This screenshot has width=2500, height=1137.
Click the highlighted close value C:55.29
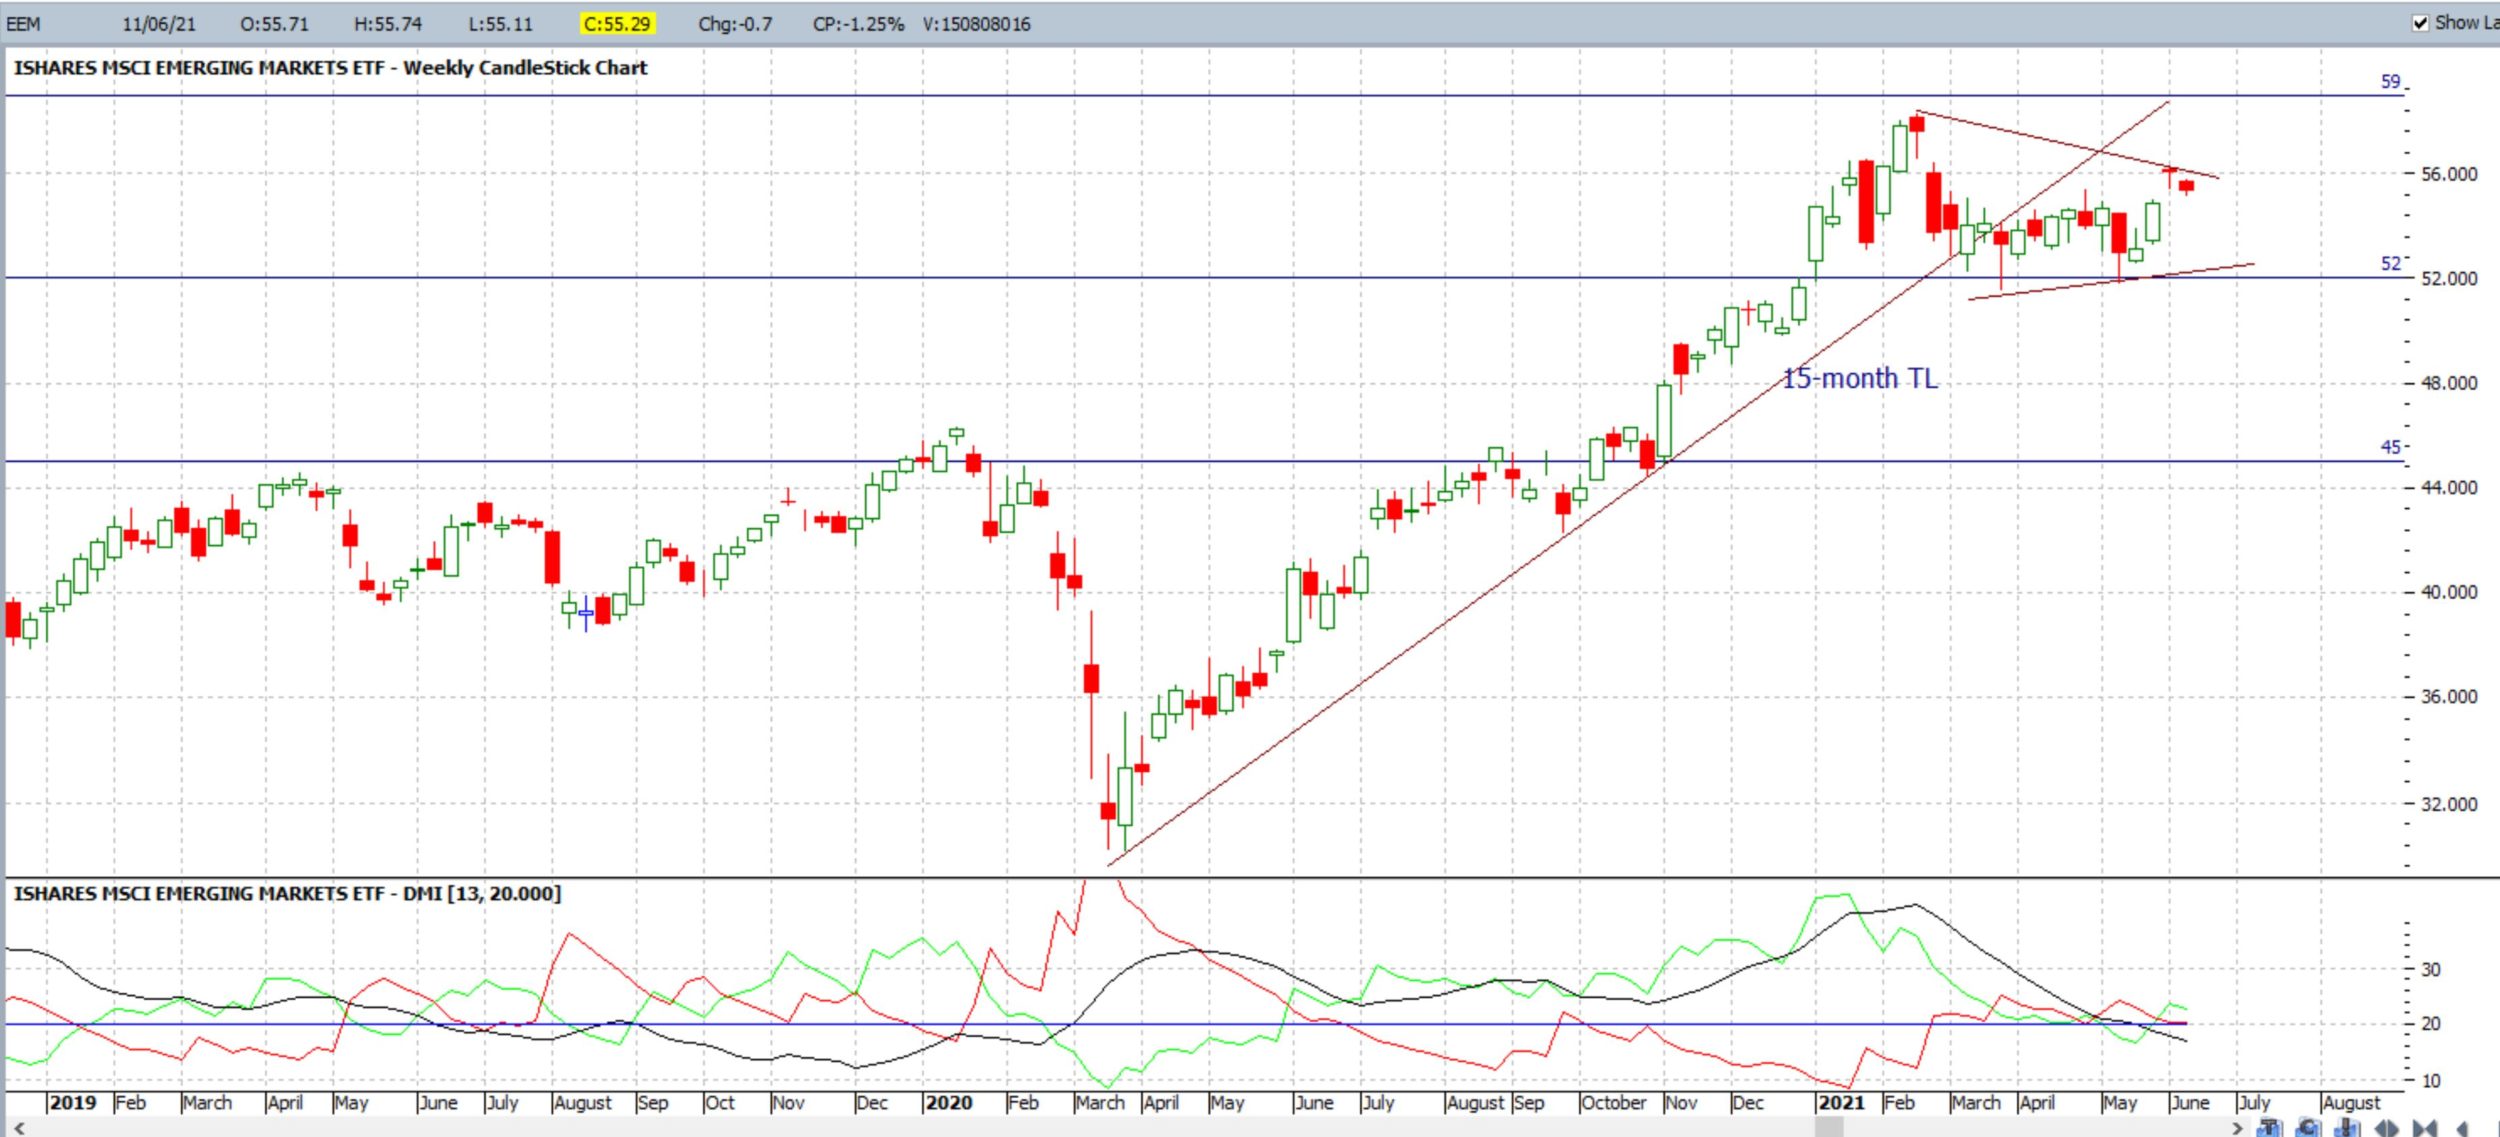tap(617, 24)
